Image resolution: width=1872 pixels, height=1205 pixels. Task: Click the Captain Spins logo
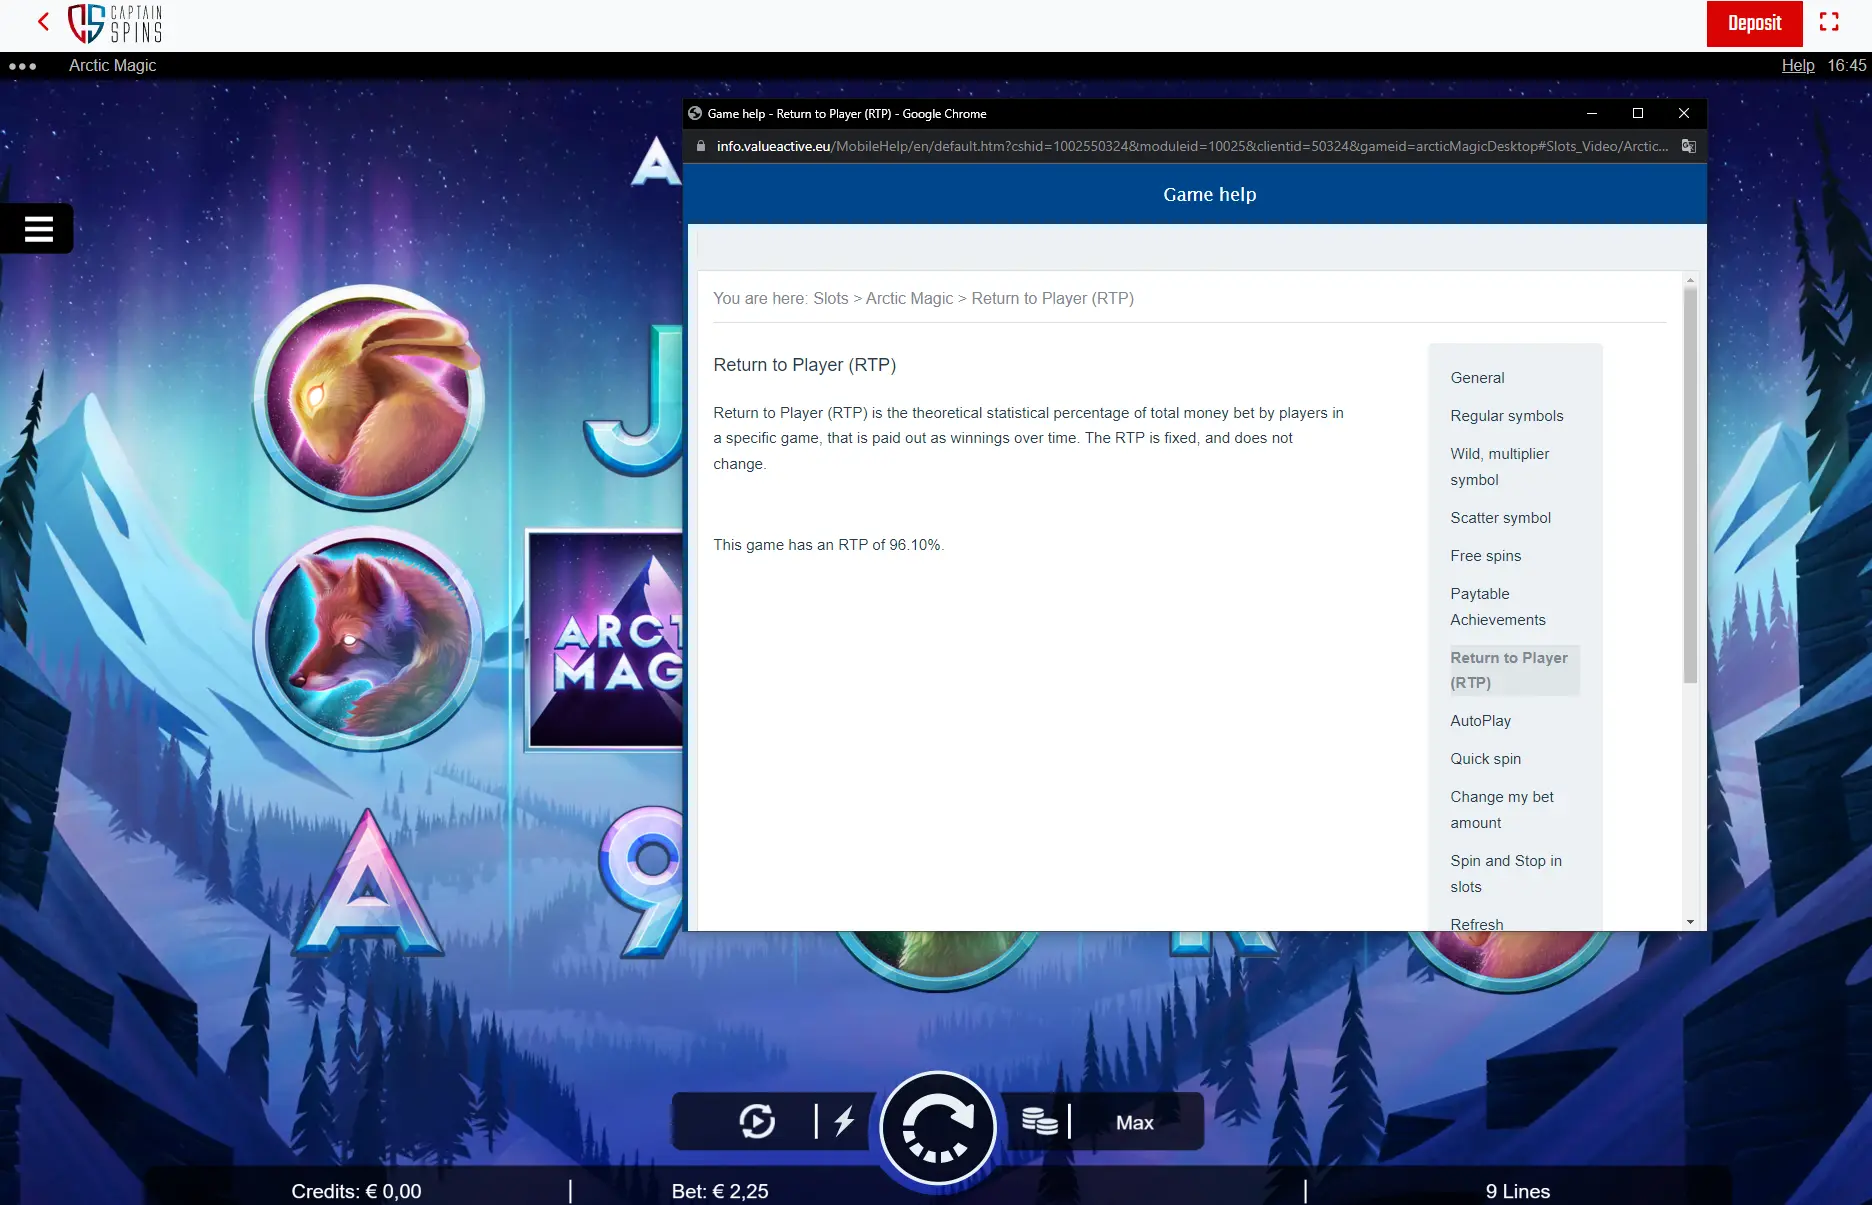pos(115,23)
